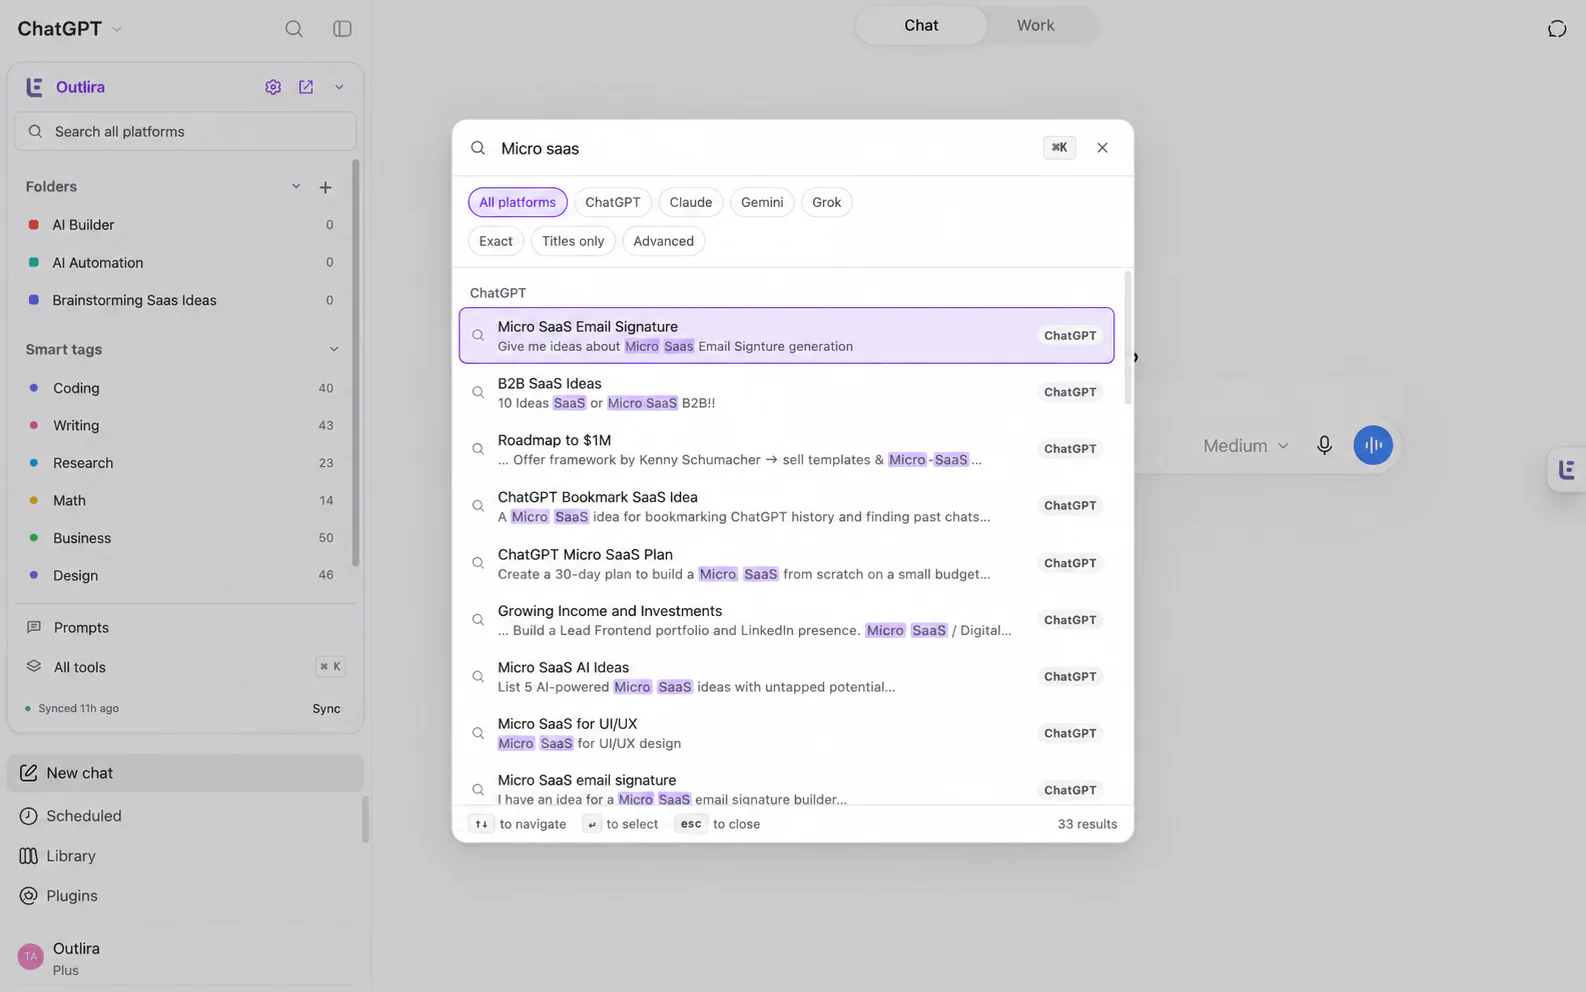Open Scheduled tasks clock icon
The image size is (1586, 992).
28,816
